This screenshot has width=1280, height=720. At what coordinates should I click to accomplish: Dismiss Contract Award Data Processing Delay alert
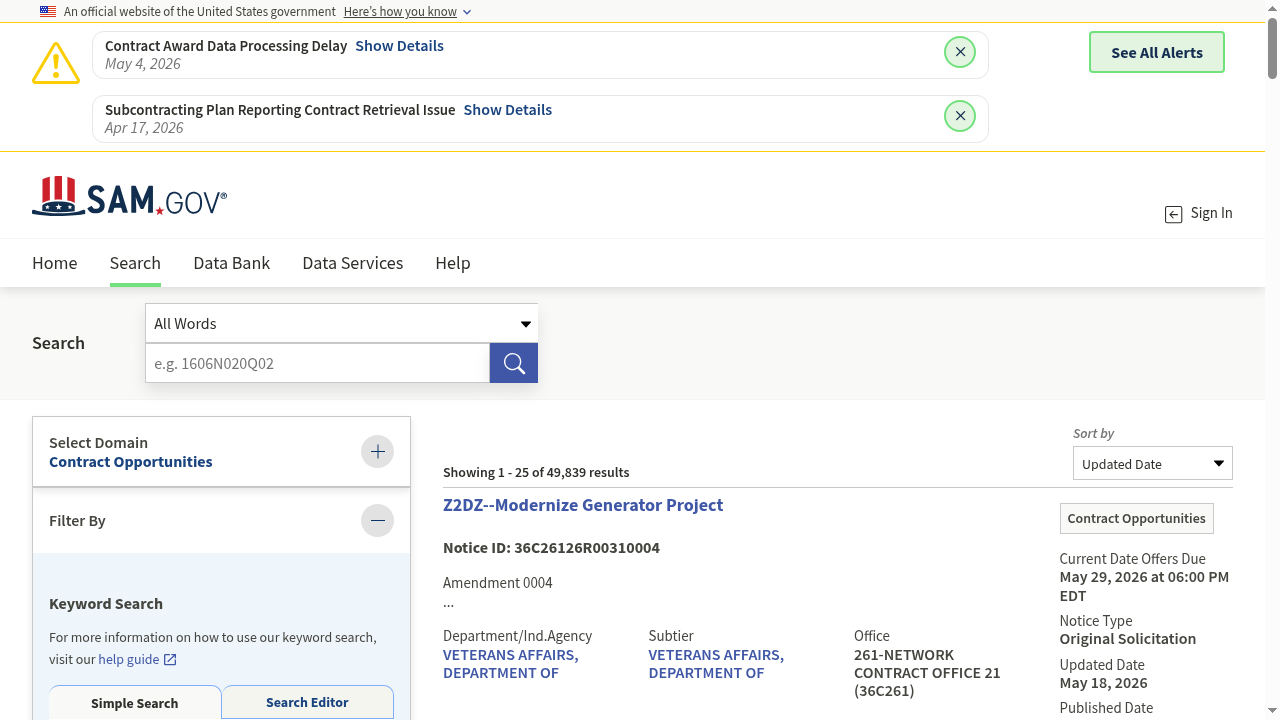(x=960, y=52)
